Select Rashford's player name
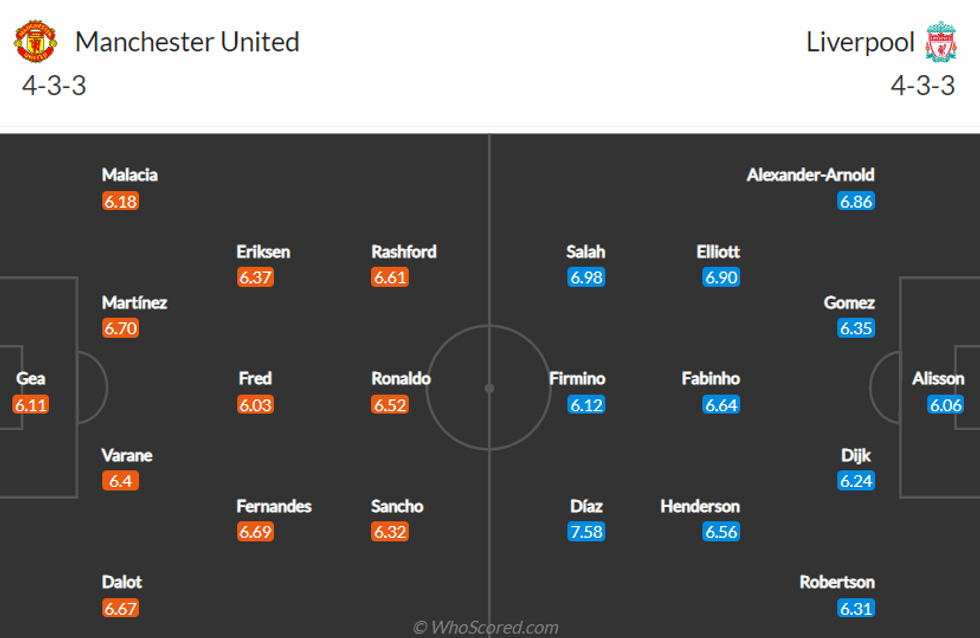The image size is (980, 638). coord(404,252)
